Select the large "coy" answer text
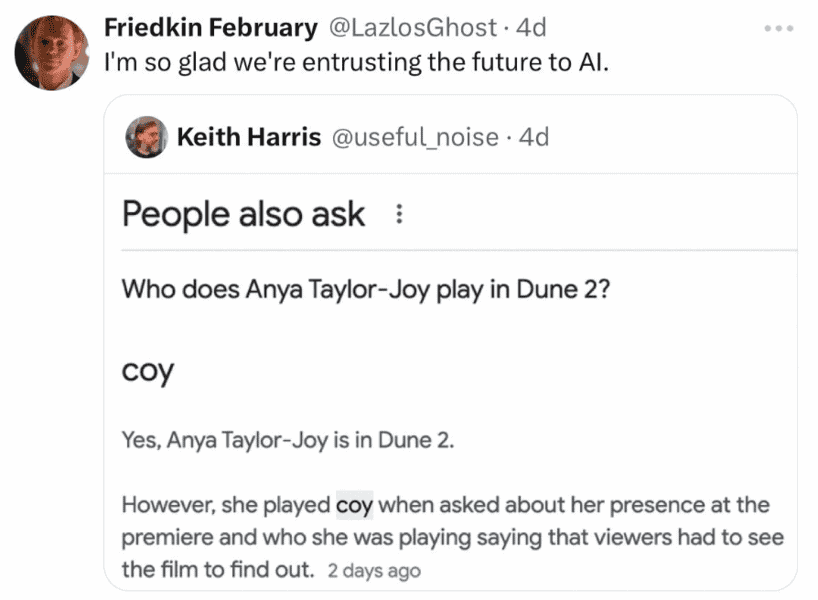The image size is (818, 600). (148, 371)
